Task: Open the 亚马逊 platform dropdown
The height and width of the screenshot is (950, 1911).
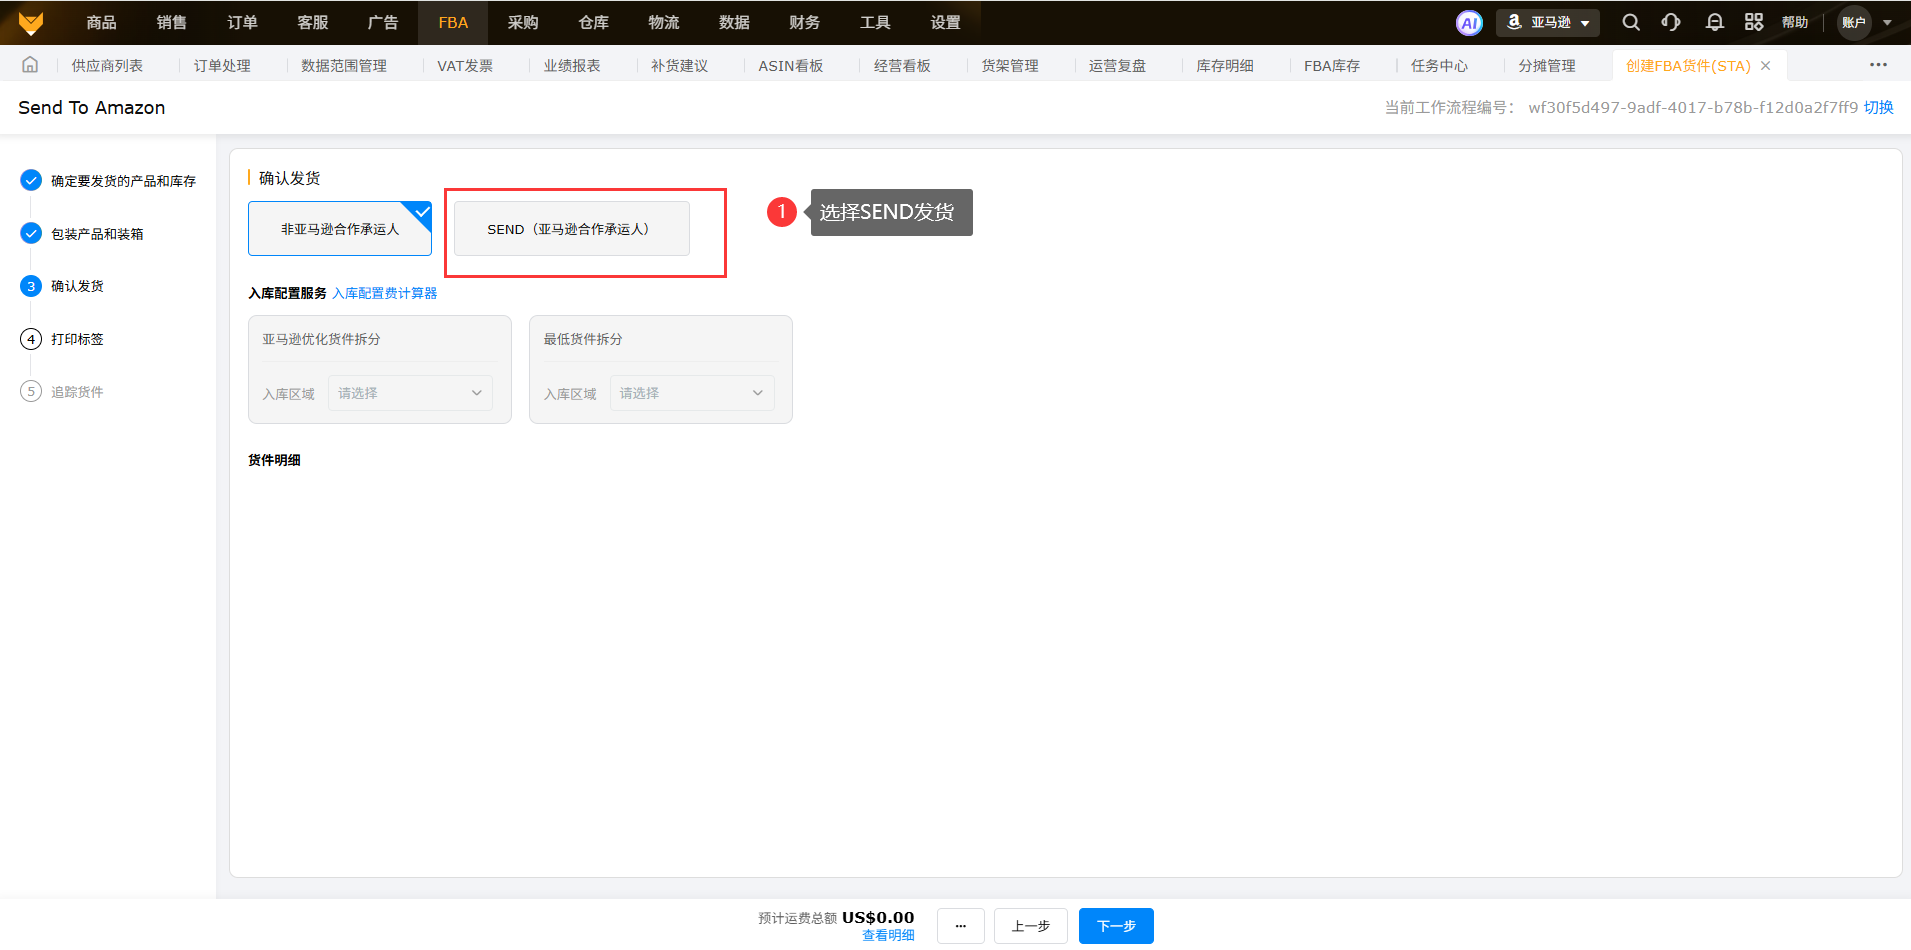Action: (x=1547, y=23)
